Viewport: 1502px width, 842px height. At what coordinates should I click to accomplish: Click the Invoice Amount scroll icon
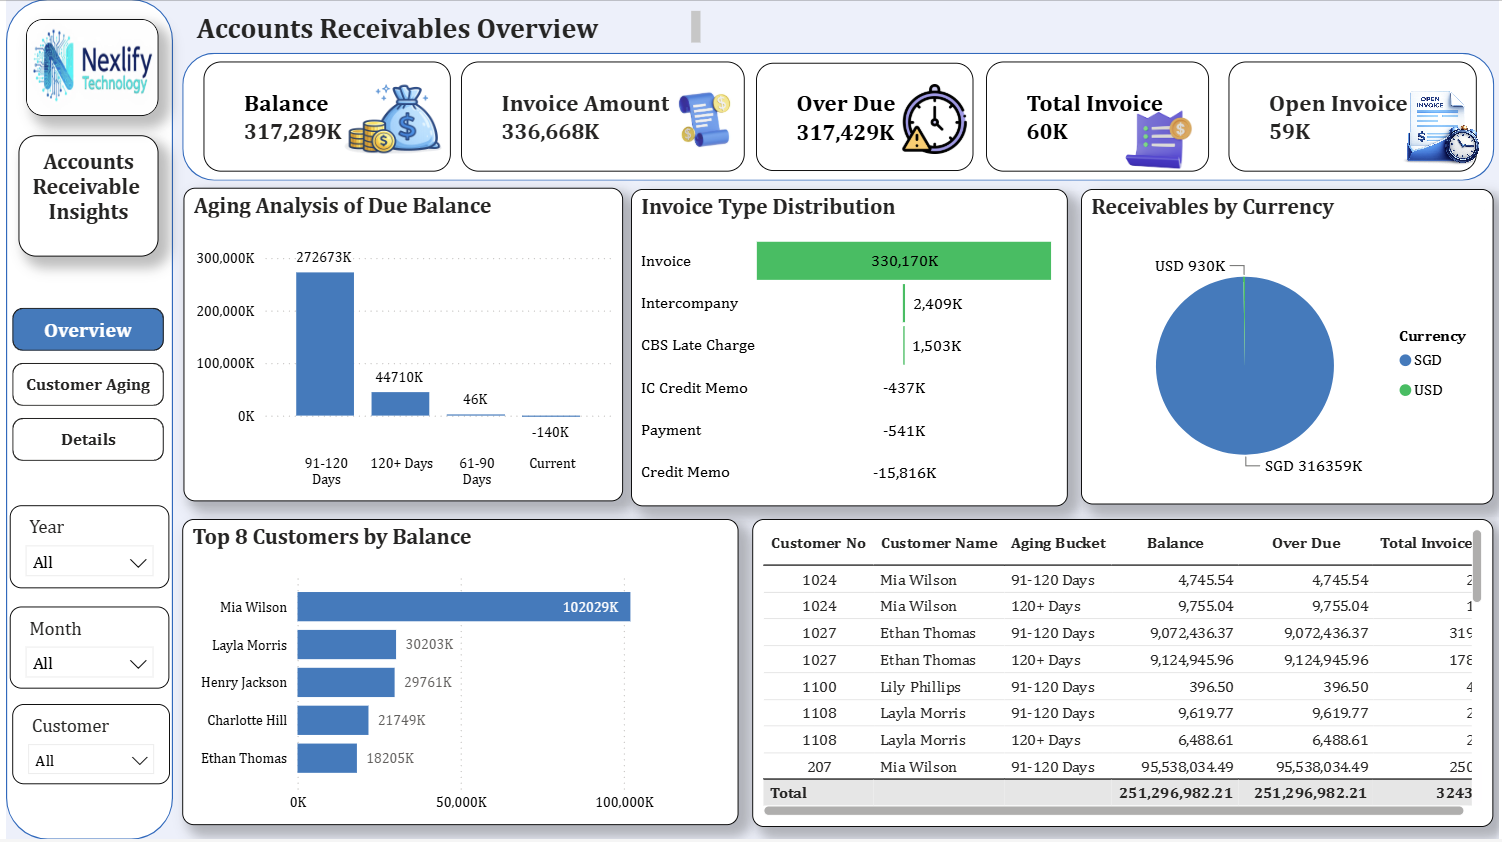706,119
